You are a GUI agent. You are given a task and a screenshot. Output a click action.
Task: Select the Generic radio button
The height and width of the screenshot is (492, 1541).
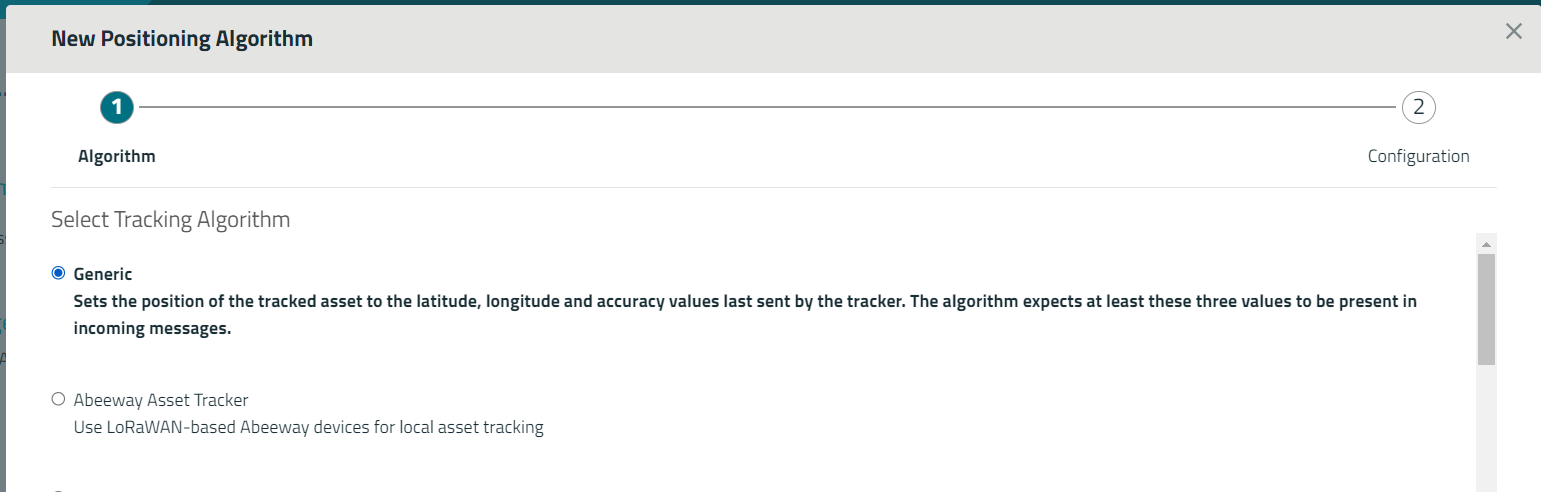(58, 273)
